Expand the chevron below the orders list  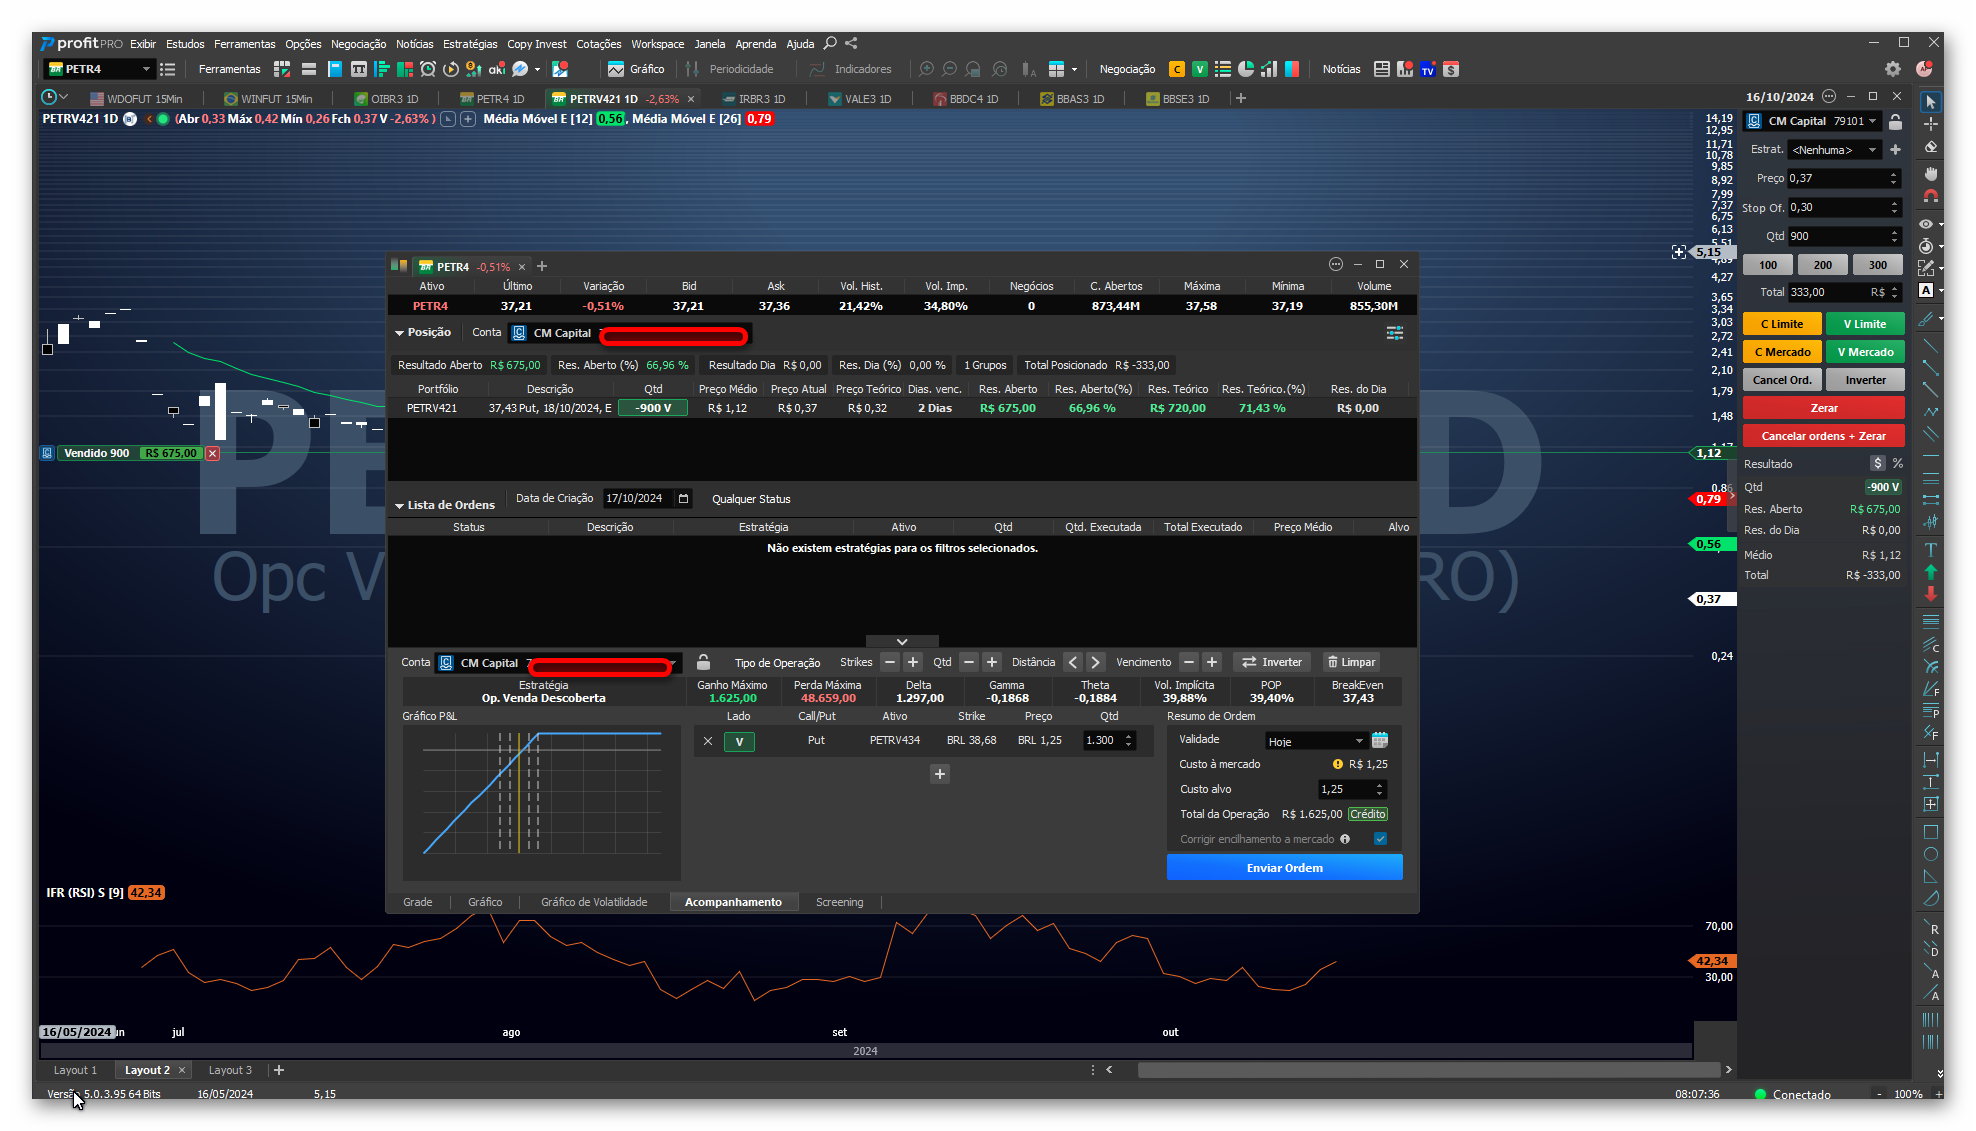point(902,641)
